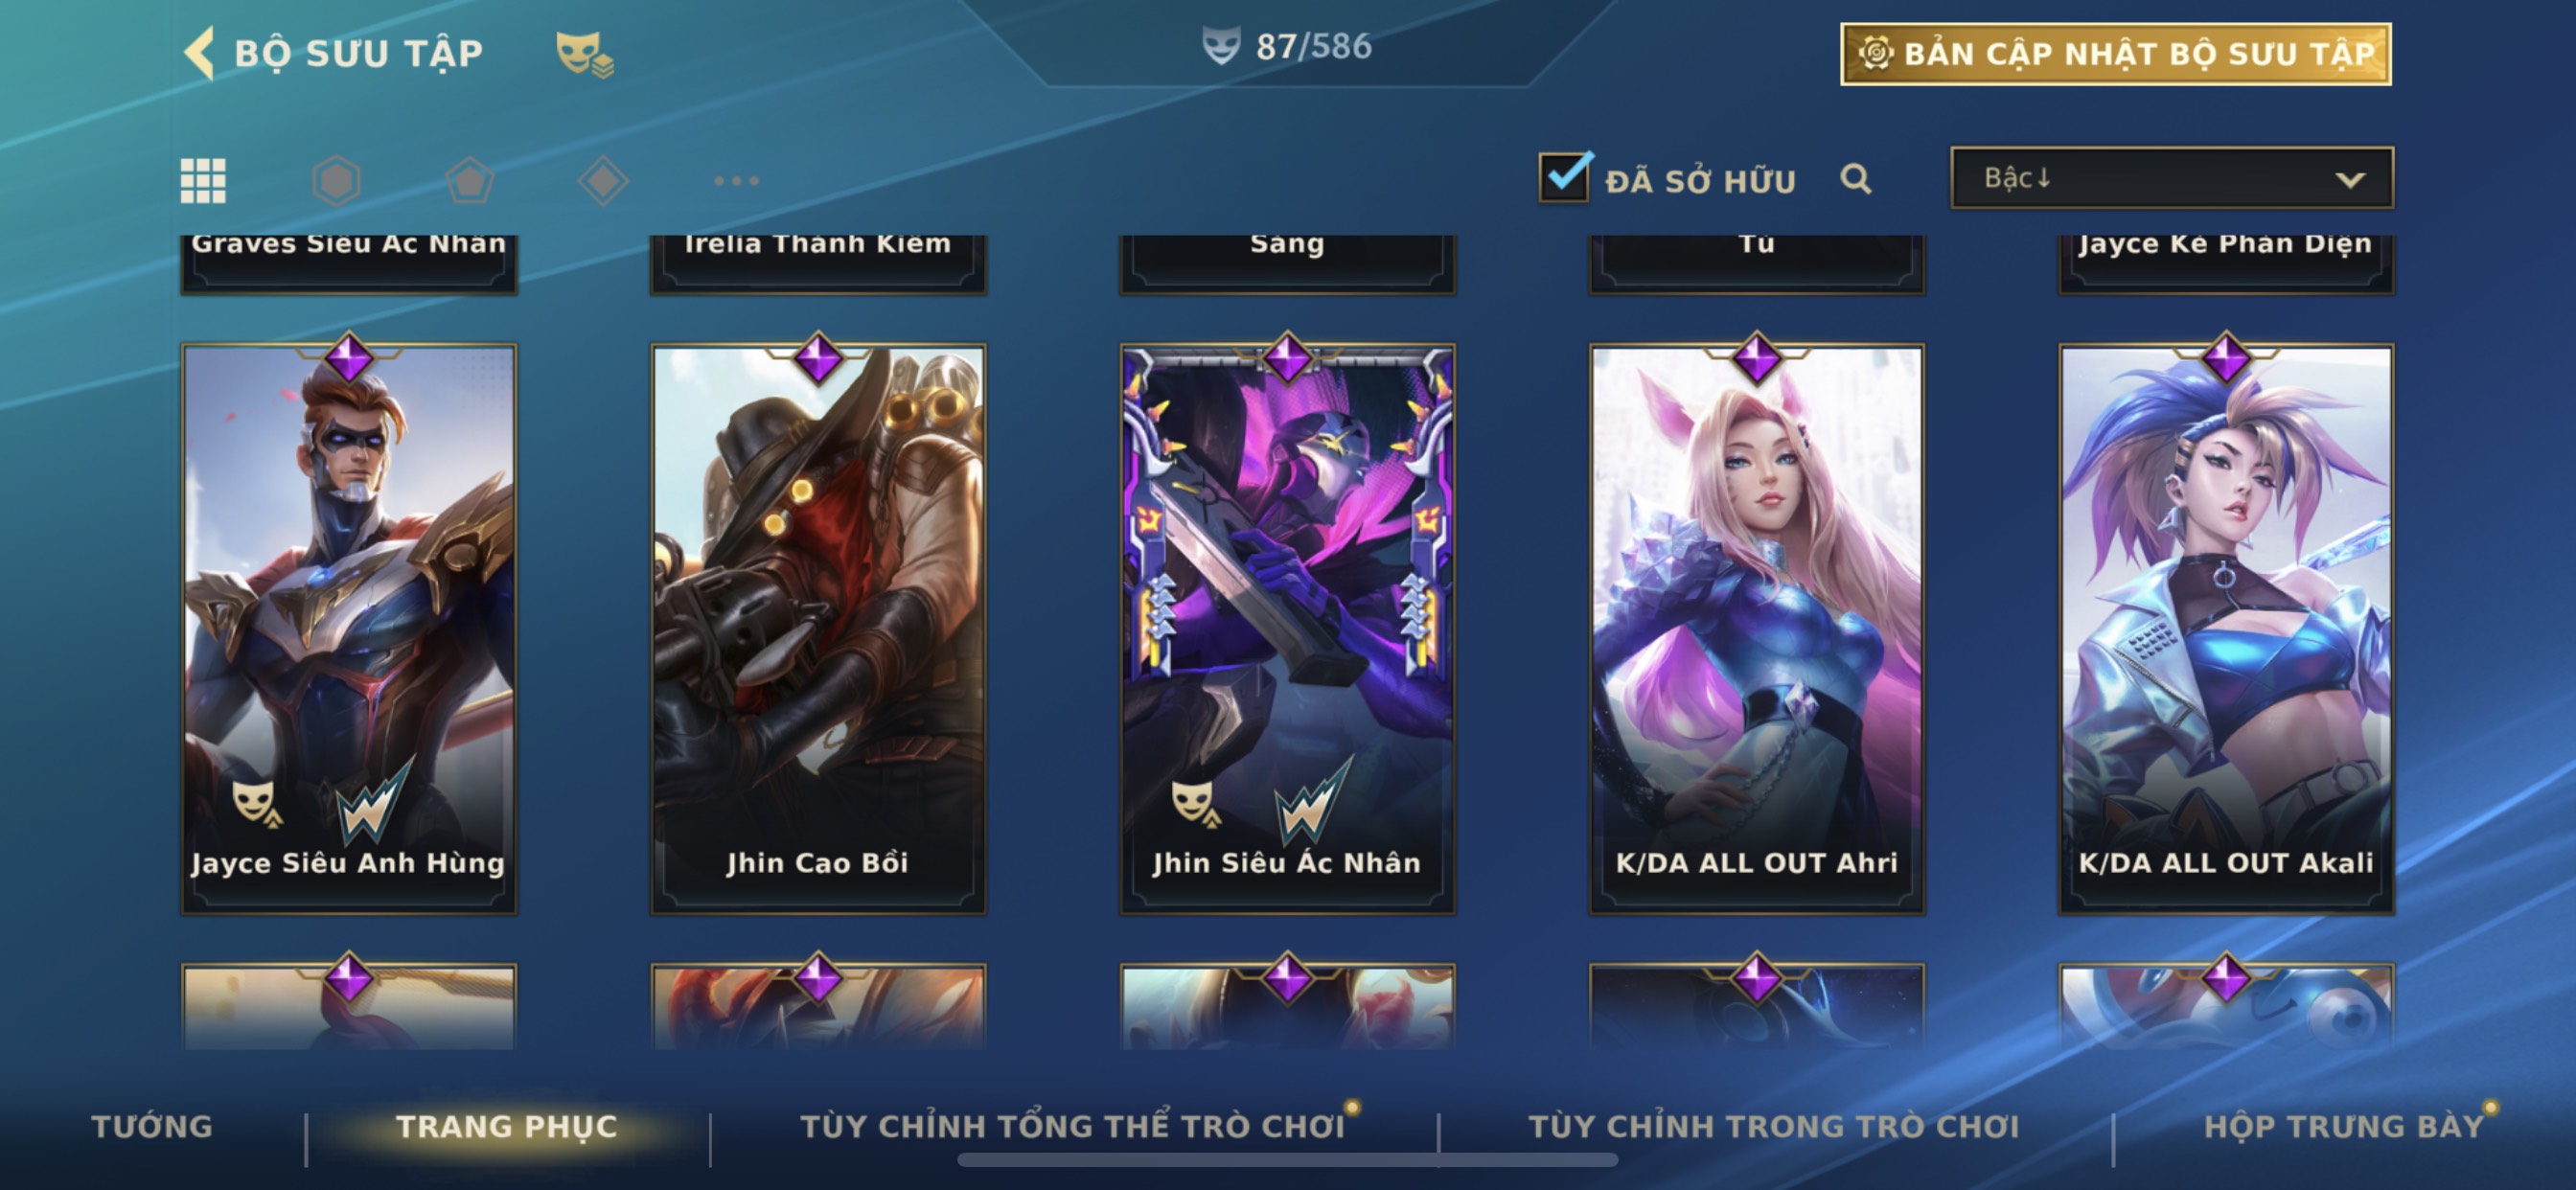Show more filters via the three dots

737,181
